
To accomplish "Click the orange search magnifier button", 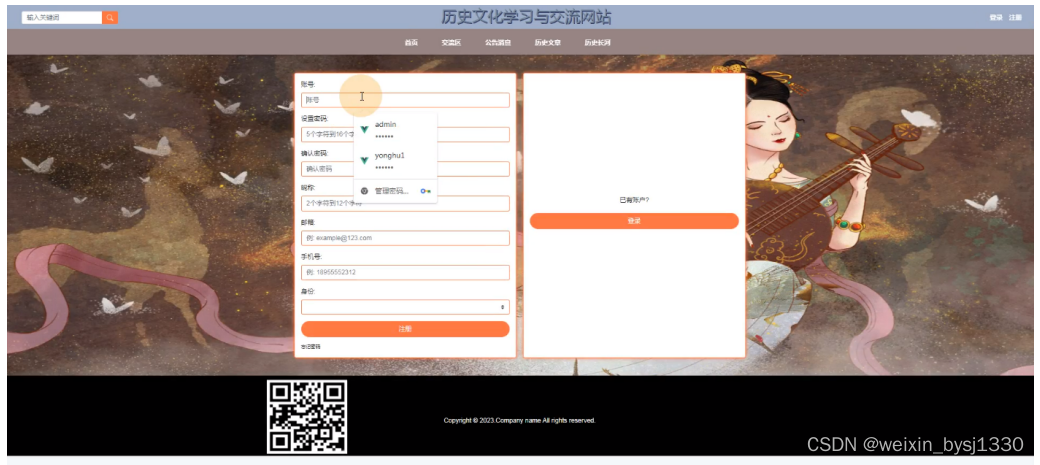I will pyautogui.click(x=109, y=18).
